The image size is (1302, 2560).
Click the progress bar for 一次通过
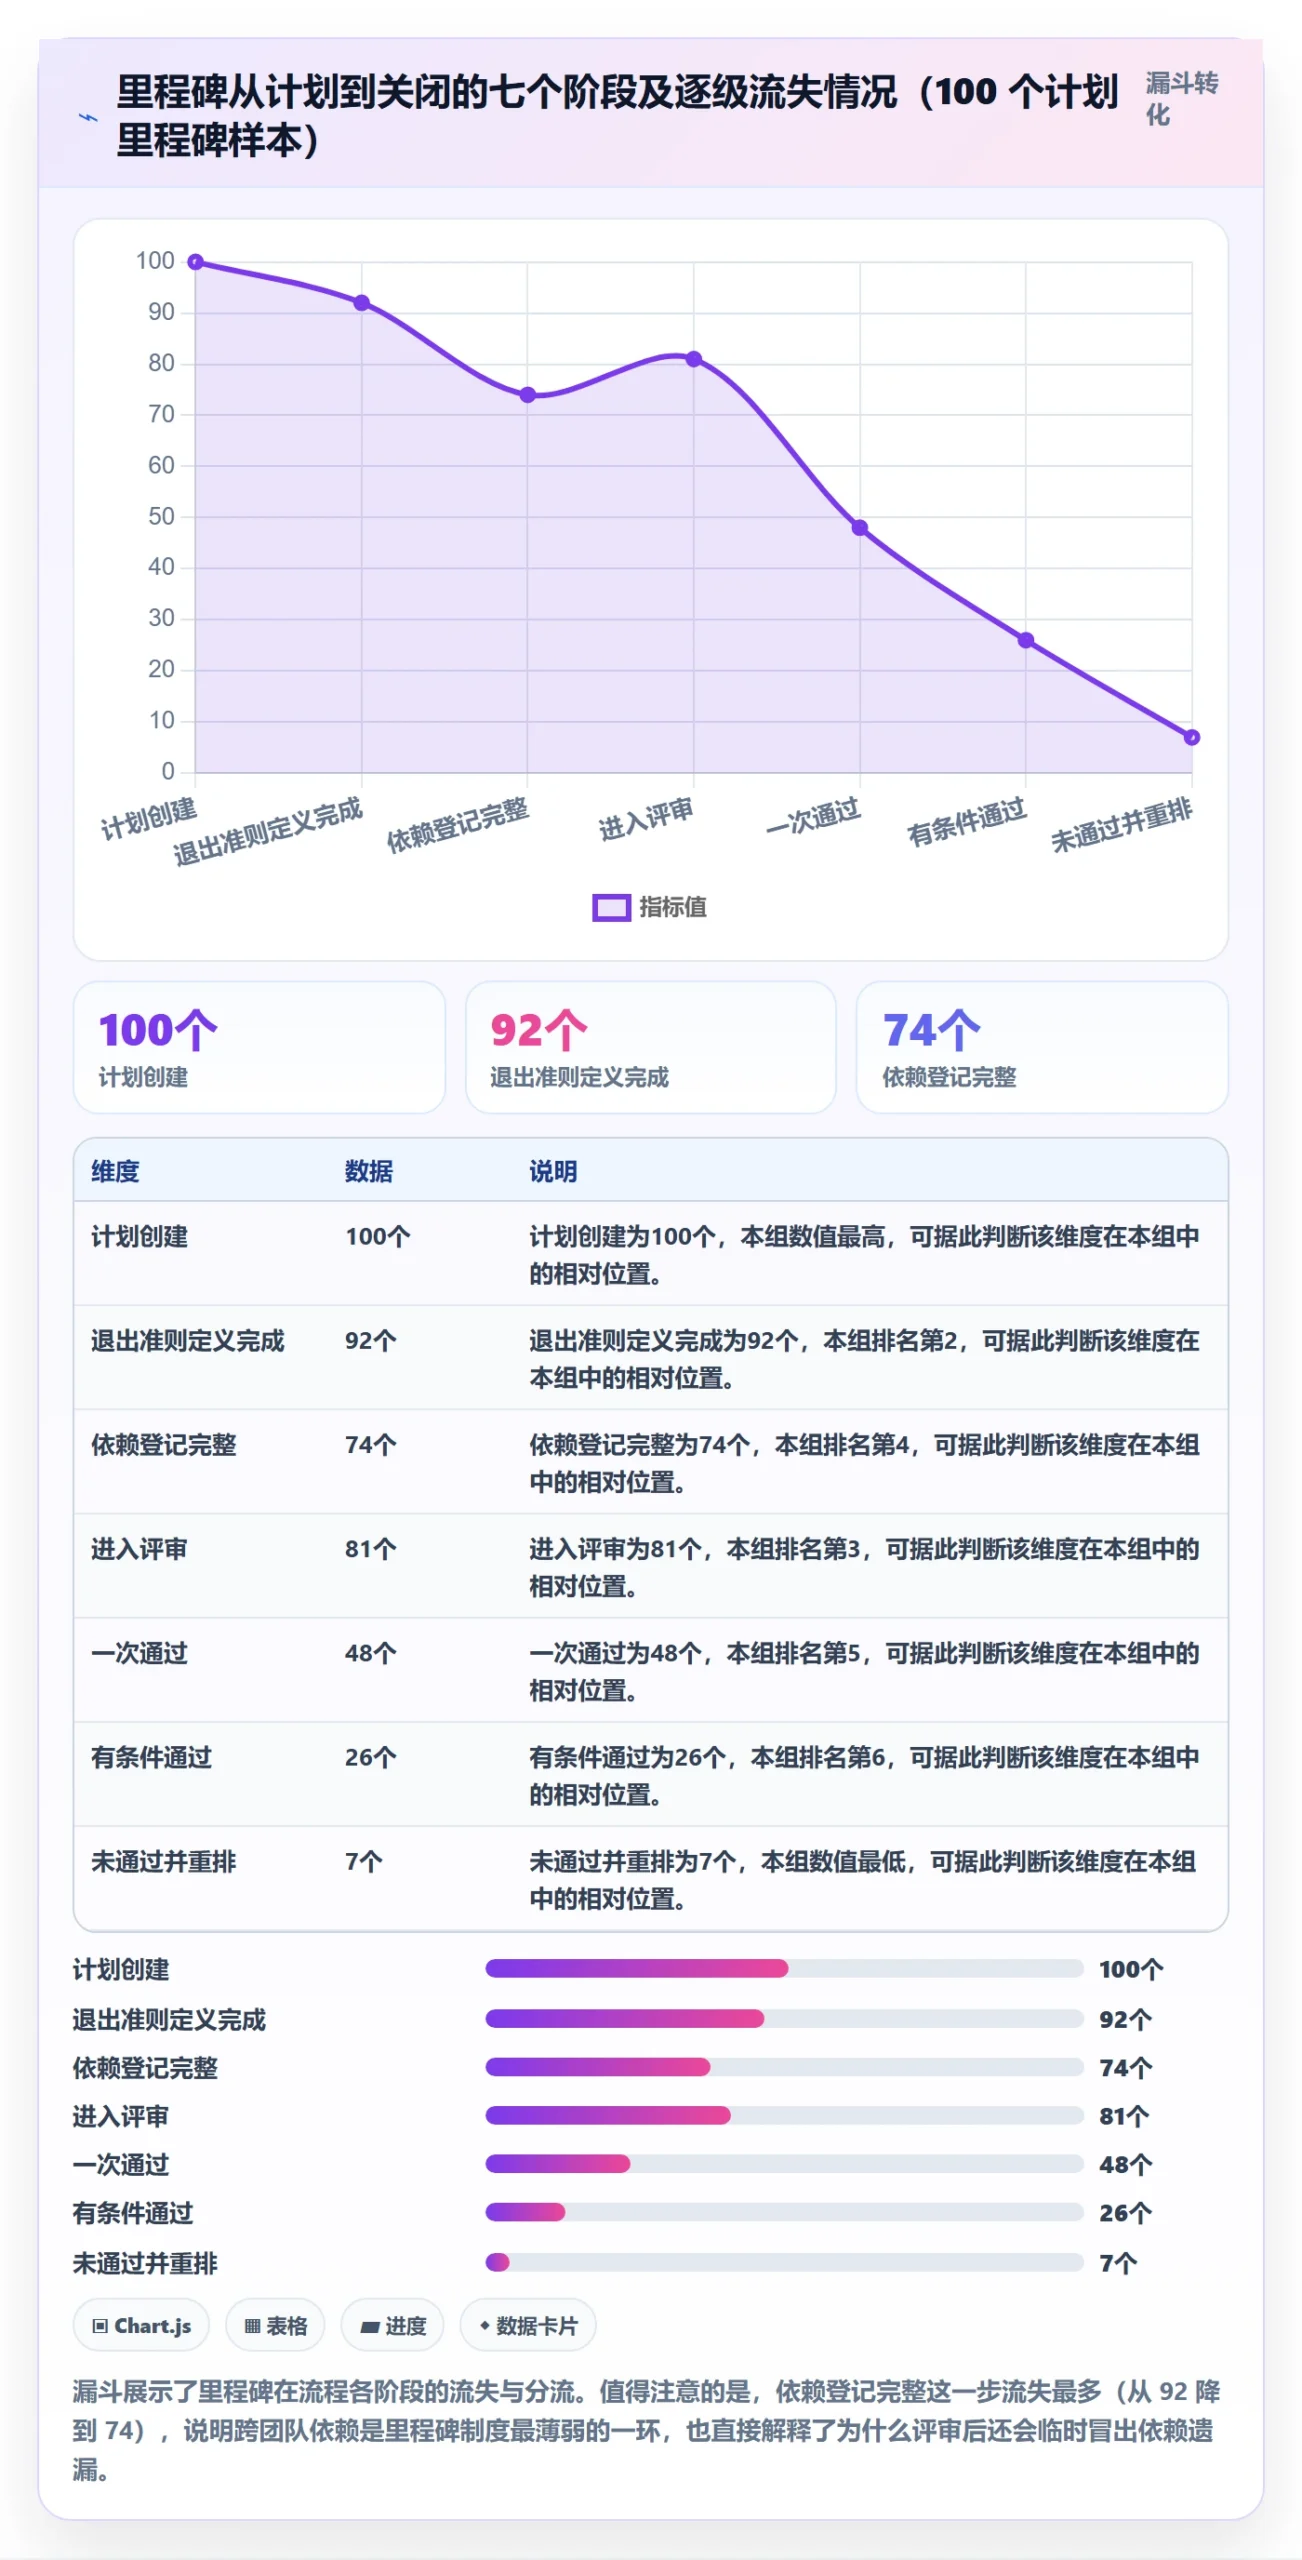pos(784,2164)
